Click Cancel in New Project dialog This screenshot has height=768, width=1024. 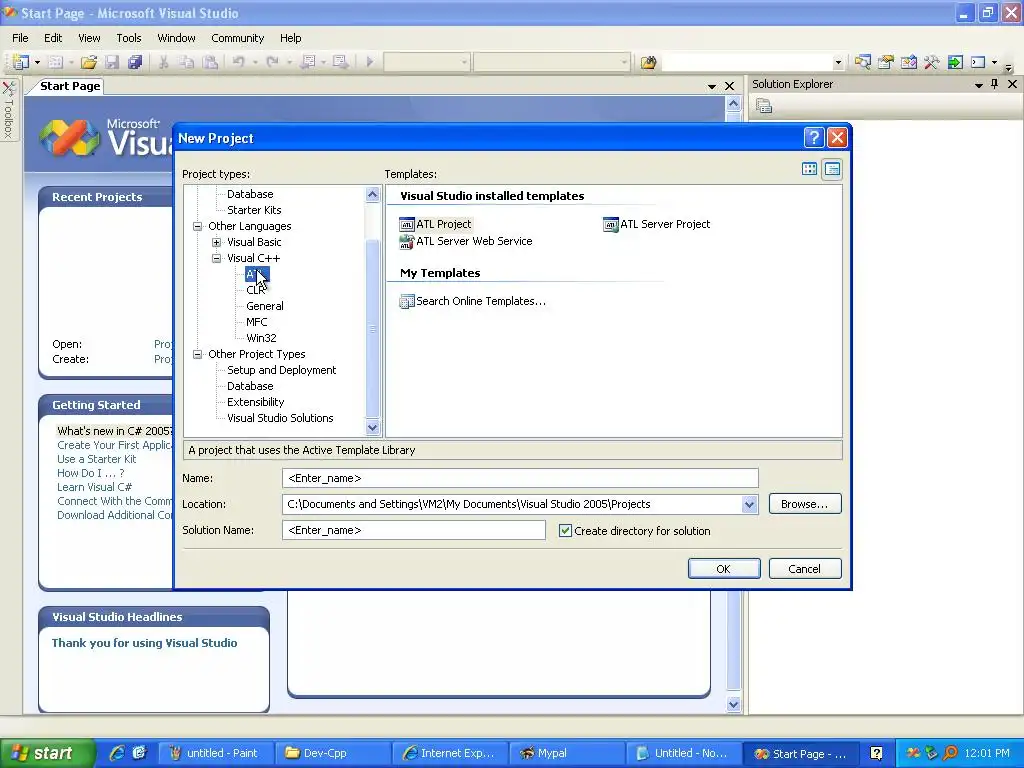click(805, 569)
